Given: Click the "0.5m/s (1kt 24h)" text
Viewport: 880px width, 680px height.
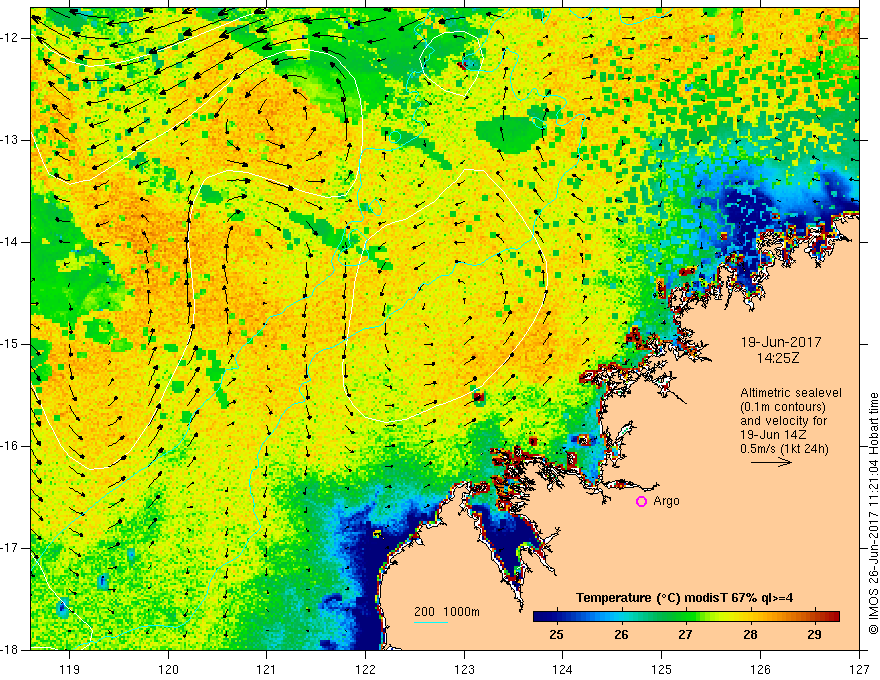Looking at the screenshot, I should pos(785,449).
